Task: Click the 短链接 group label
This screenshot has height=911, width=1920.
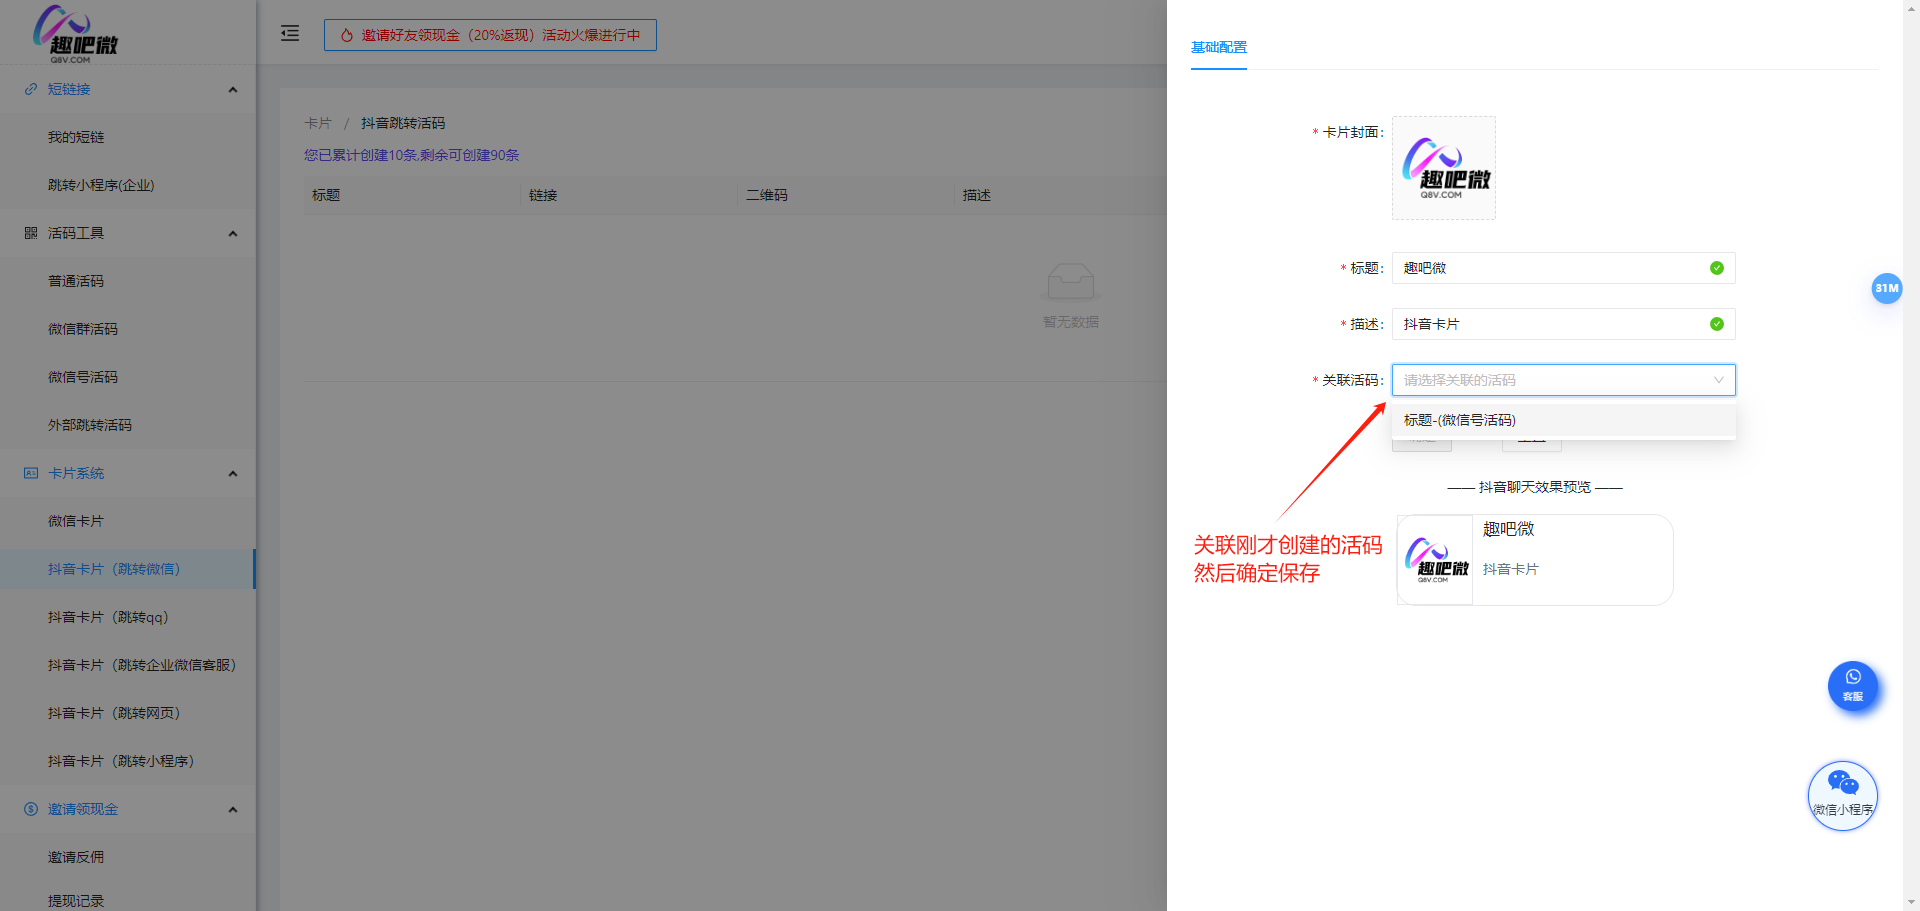Action: click(x=69, y=89)
